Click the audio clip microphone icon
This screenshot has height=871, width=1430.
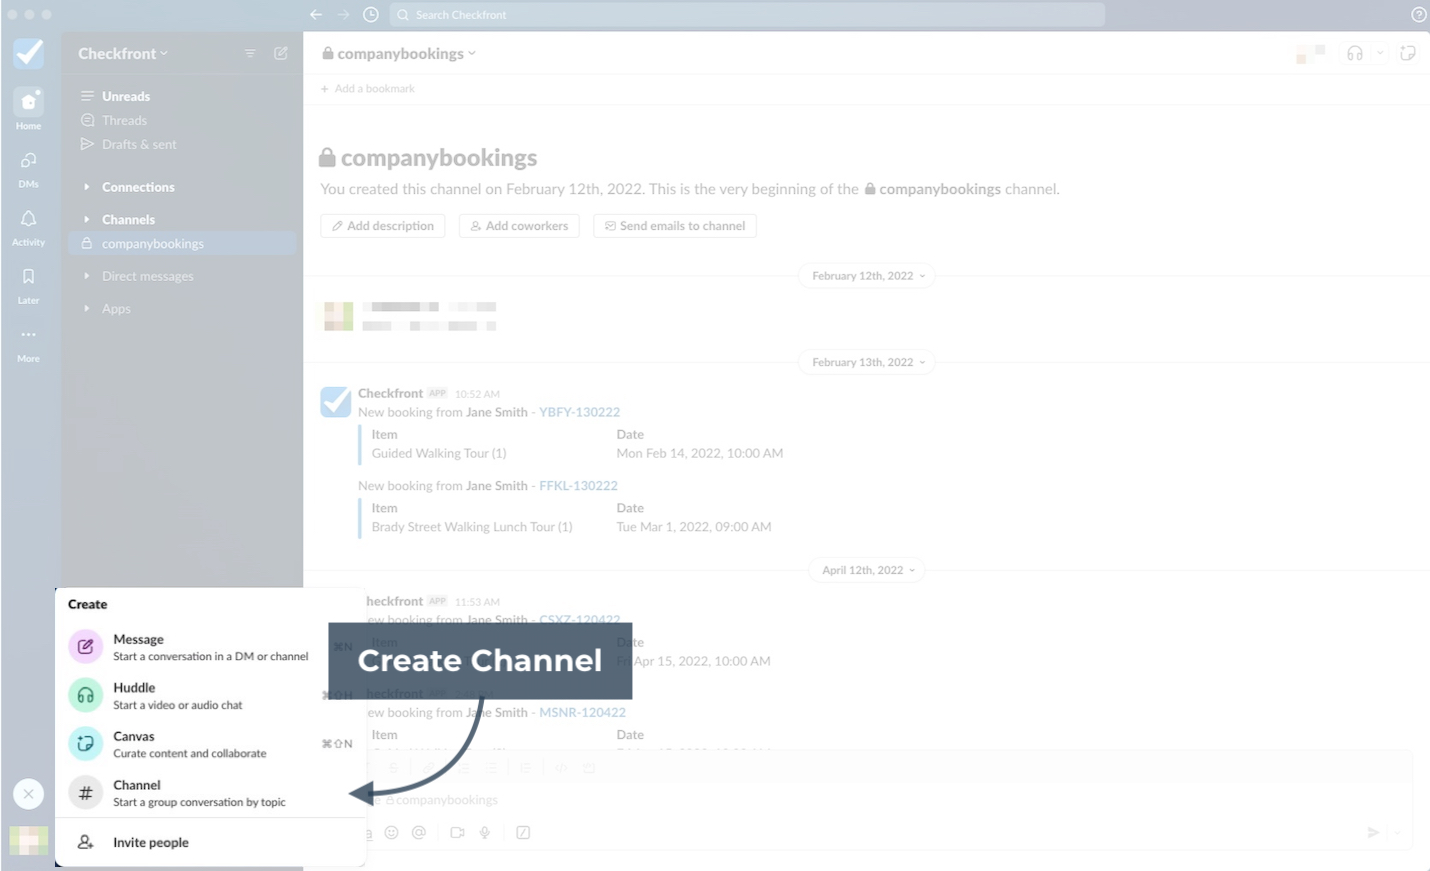pyautogui.click(x=485, y=832)
